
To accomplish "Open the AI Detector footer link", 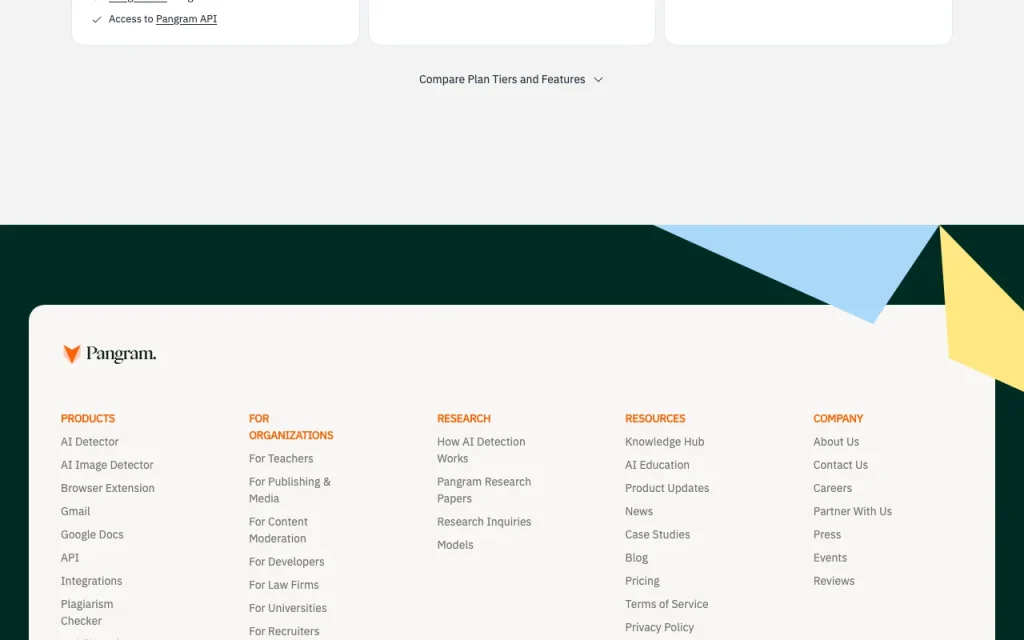I will pos(89,441).
